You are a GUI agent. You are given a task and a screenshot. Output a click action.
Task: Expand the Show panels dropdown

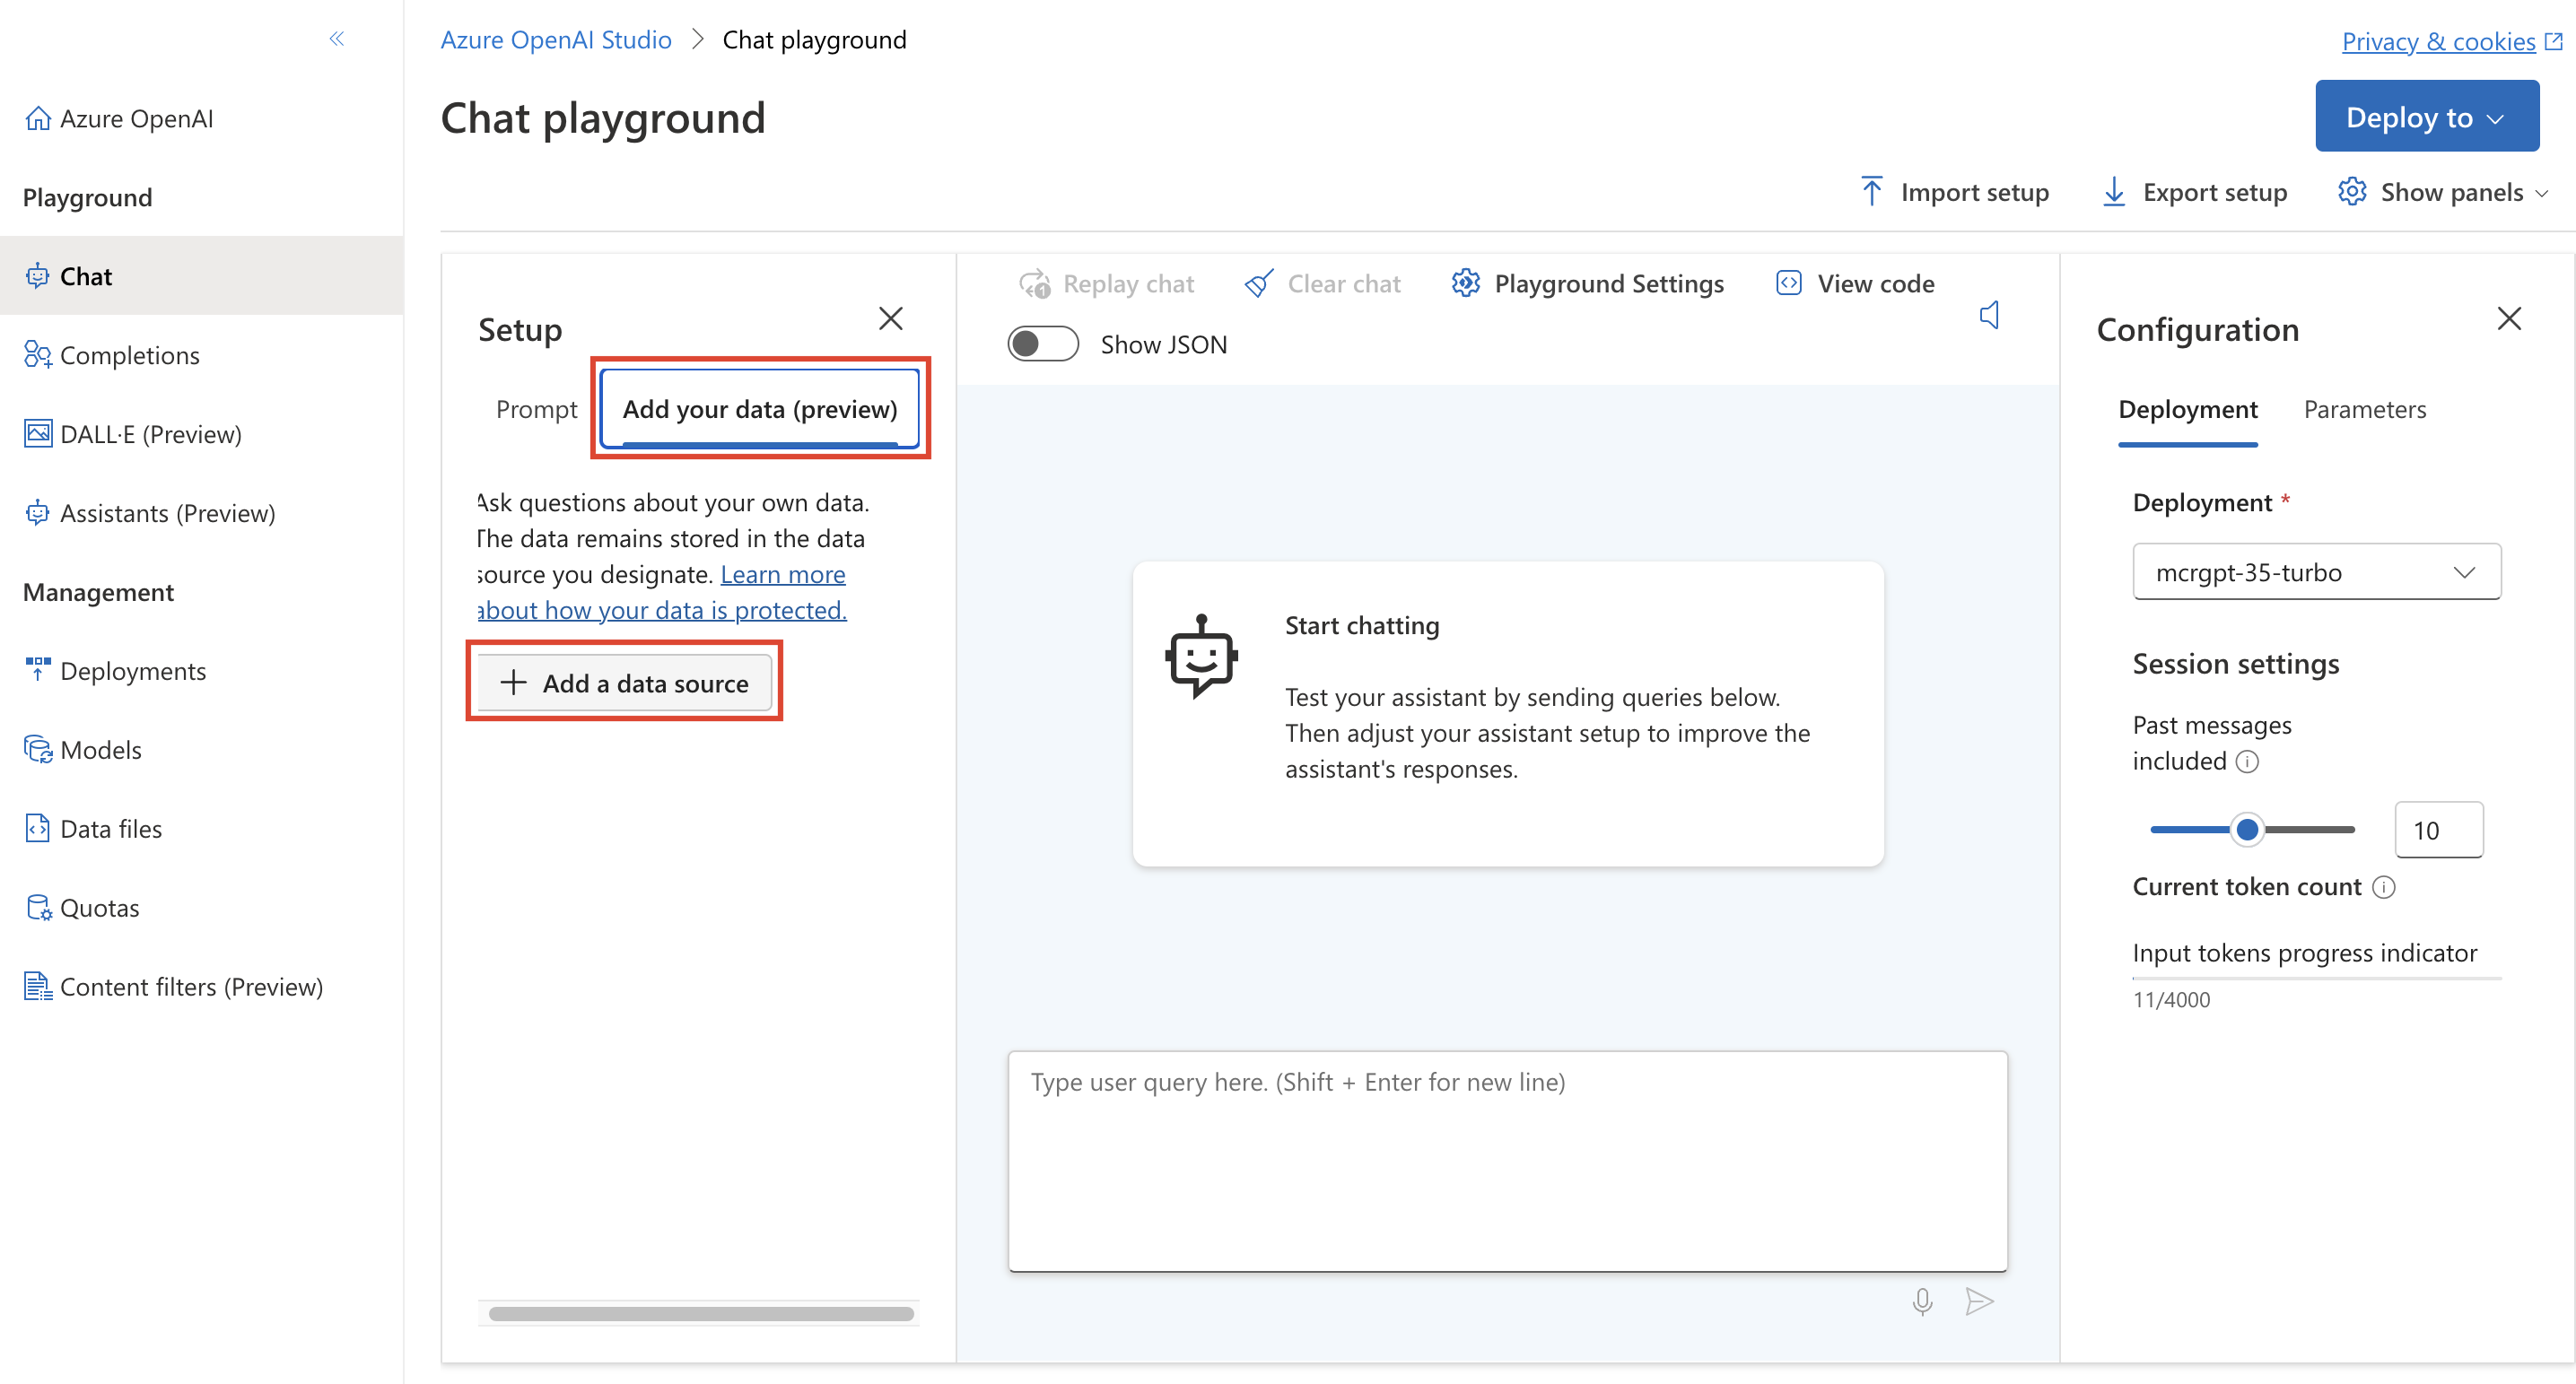click(2442, 191)
